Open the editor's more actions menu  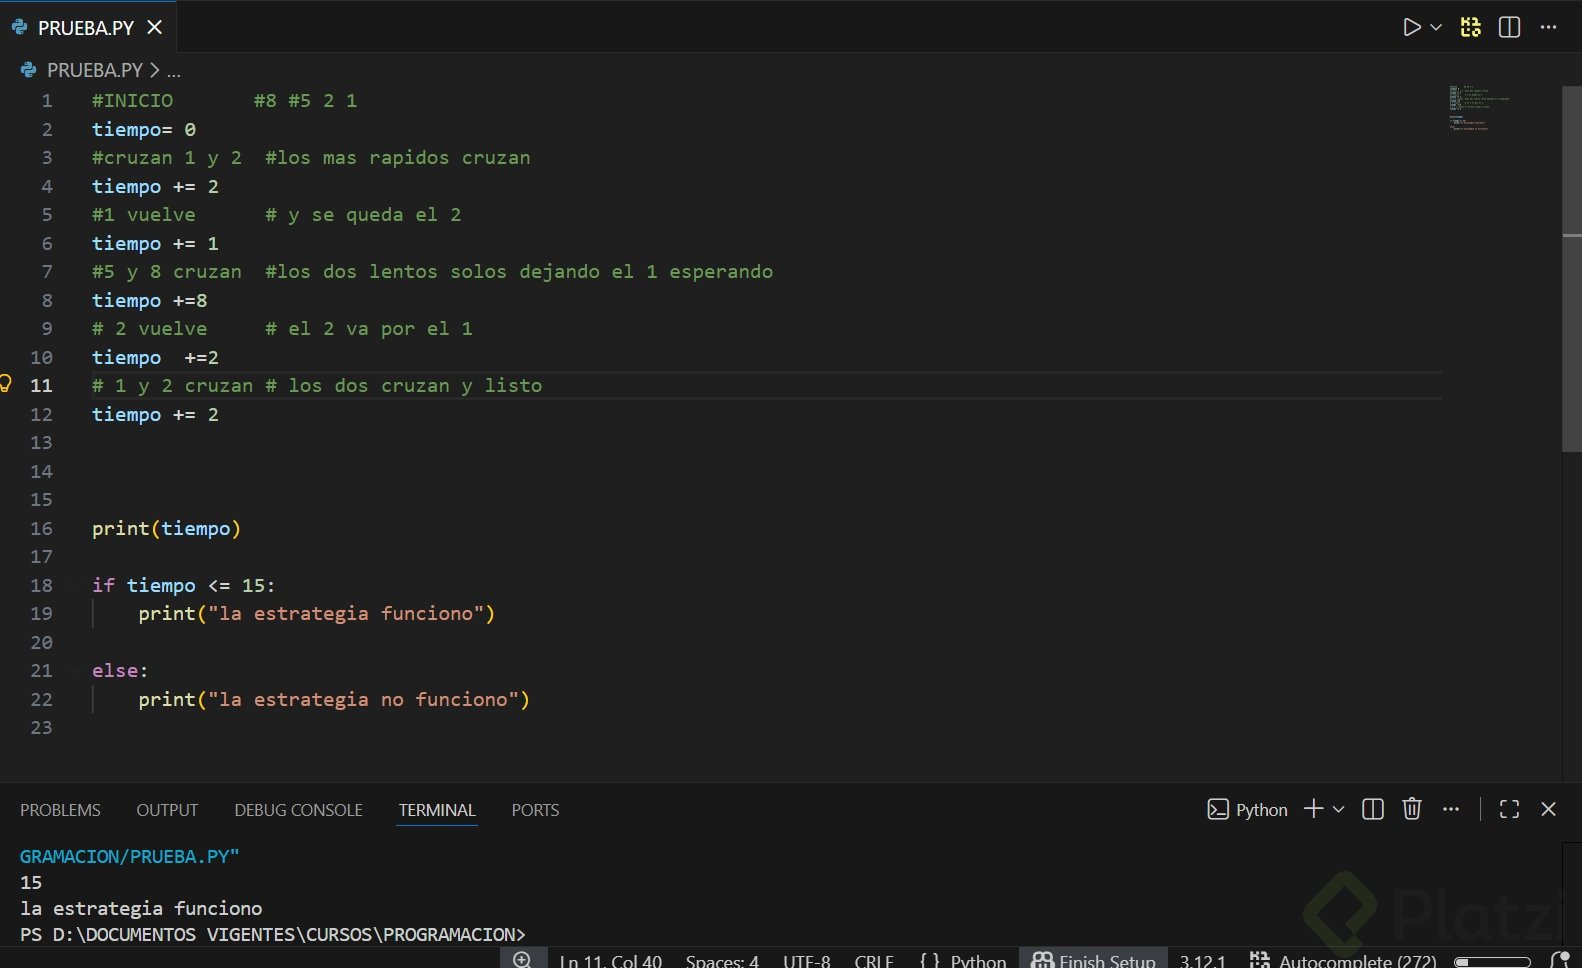click(x=1548, y=28)
